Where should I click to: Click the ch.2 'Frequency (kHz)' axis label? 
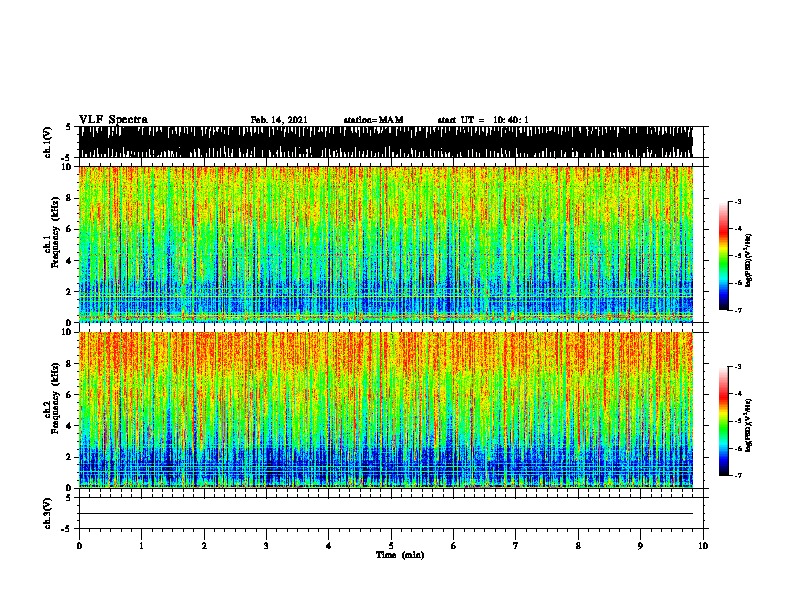click(55, 398)
